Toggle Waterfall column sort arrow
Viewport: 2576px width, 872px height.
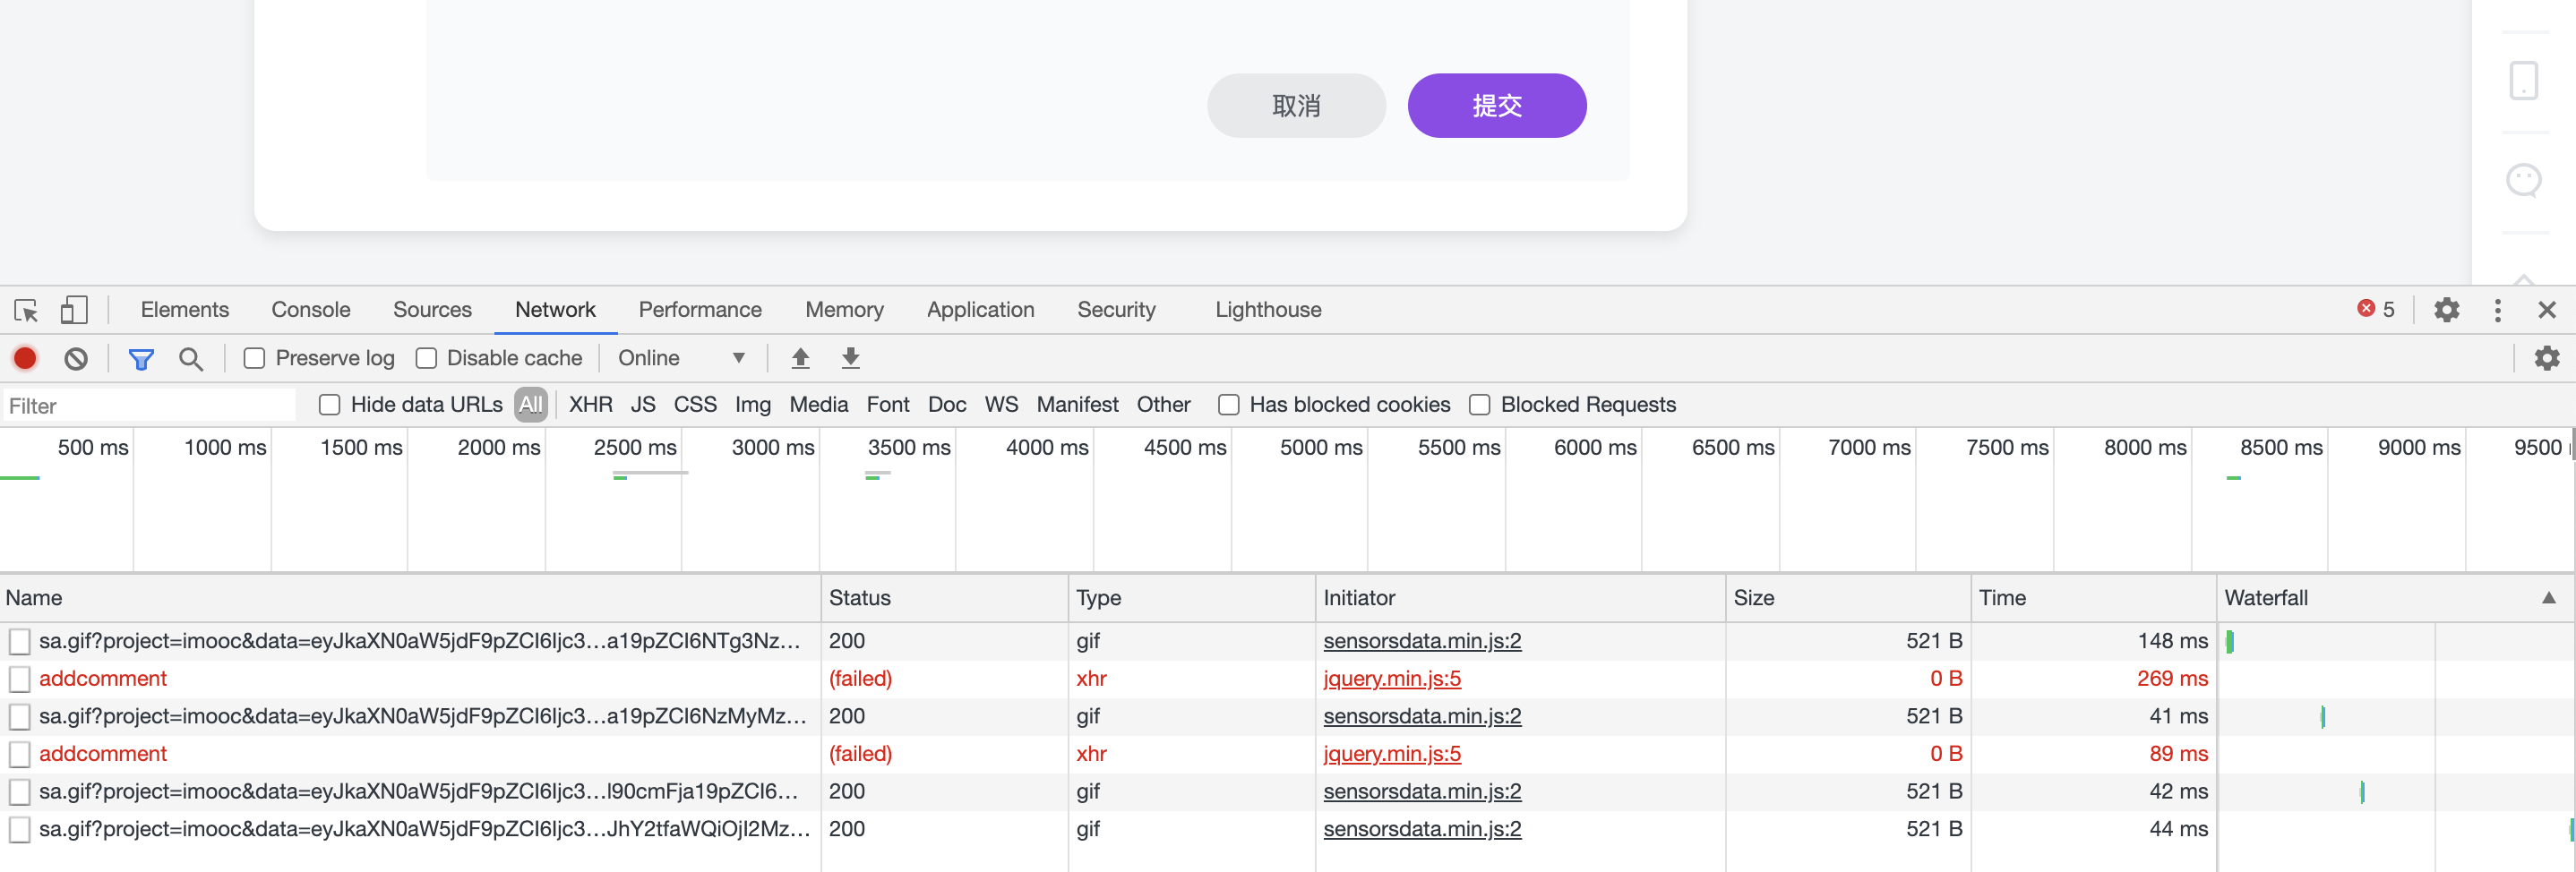point(2548,598)
